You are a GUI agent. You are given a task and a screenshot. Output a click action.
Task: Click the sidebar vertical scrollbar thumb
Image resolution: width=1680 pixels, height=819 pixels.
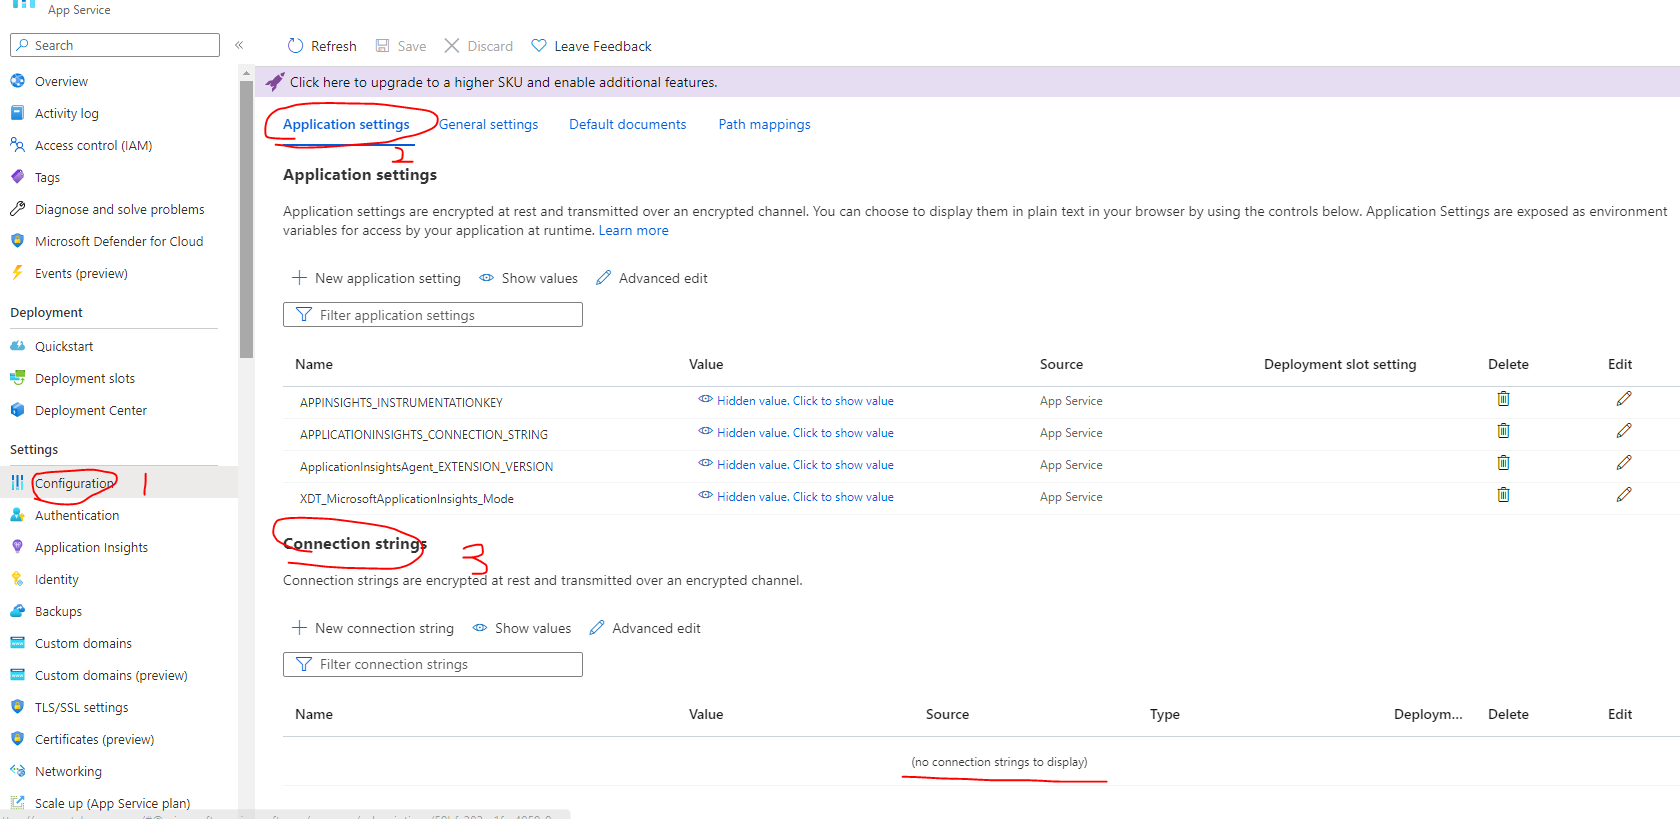coord(246,218)
